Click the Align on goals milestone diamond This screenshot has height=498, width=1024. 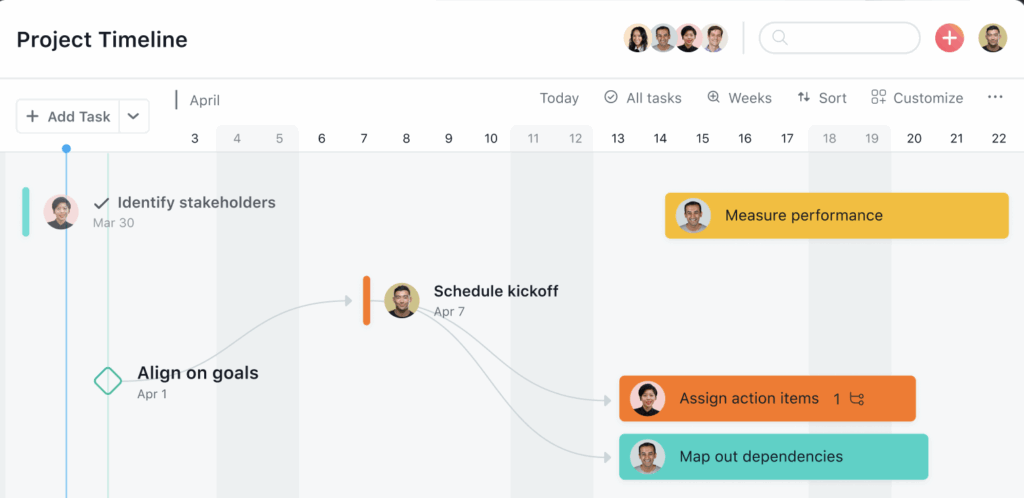pos(108,381)
